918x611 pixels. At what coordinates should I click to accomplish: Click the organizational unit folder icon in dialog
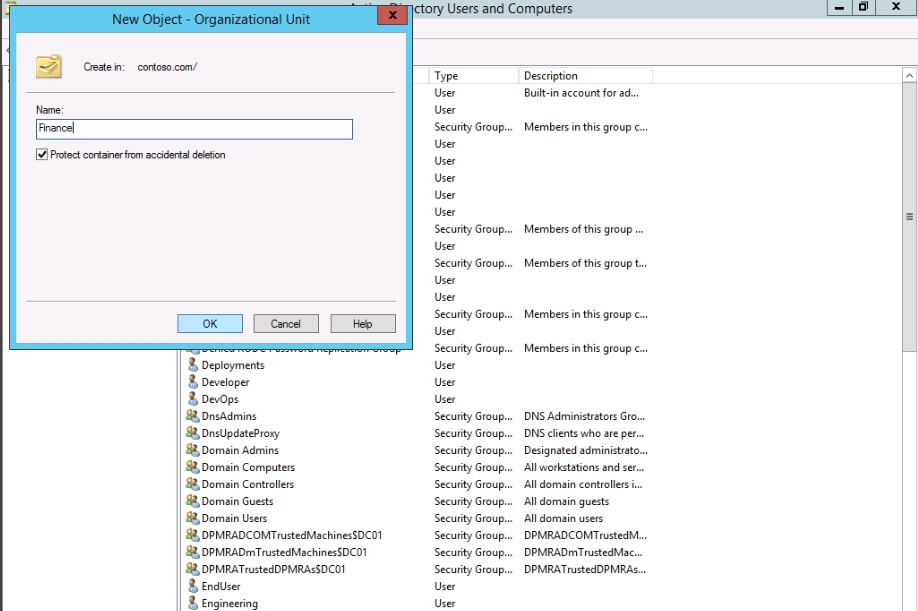coord(48,67)
